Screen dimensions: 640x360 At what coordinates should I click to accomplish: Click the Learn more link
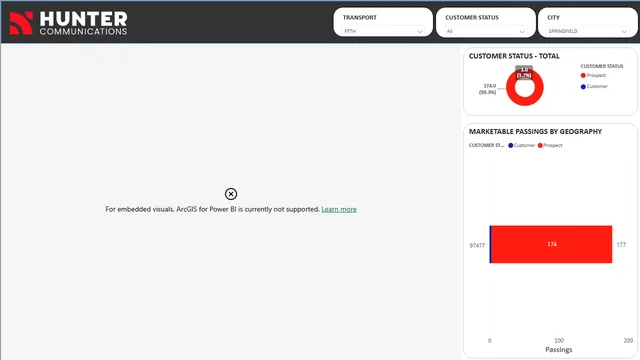coord(339,209)
